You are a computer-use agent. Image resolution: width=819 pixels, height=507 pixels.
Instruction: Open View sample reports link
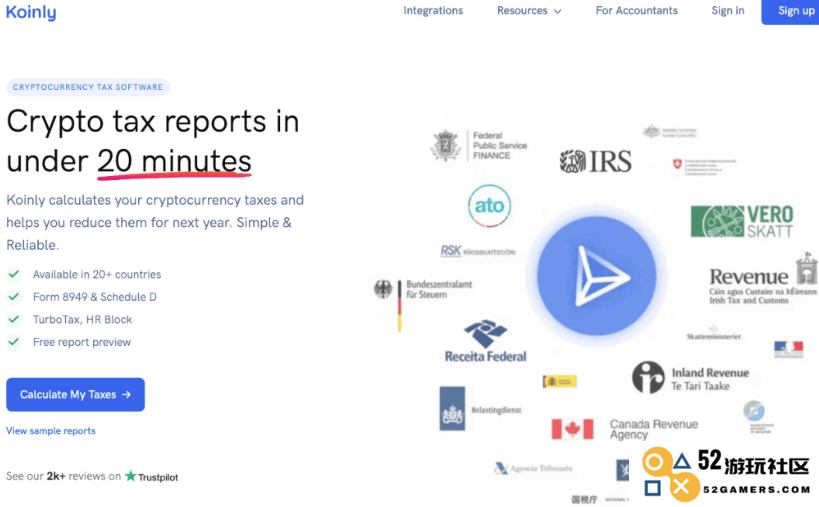click(x=51, y=431)
